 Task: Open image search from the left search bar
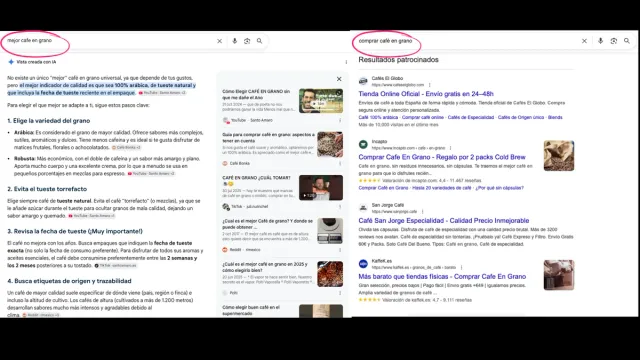247,41
